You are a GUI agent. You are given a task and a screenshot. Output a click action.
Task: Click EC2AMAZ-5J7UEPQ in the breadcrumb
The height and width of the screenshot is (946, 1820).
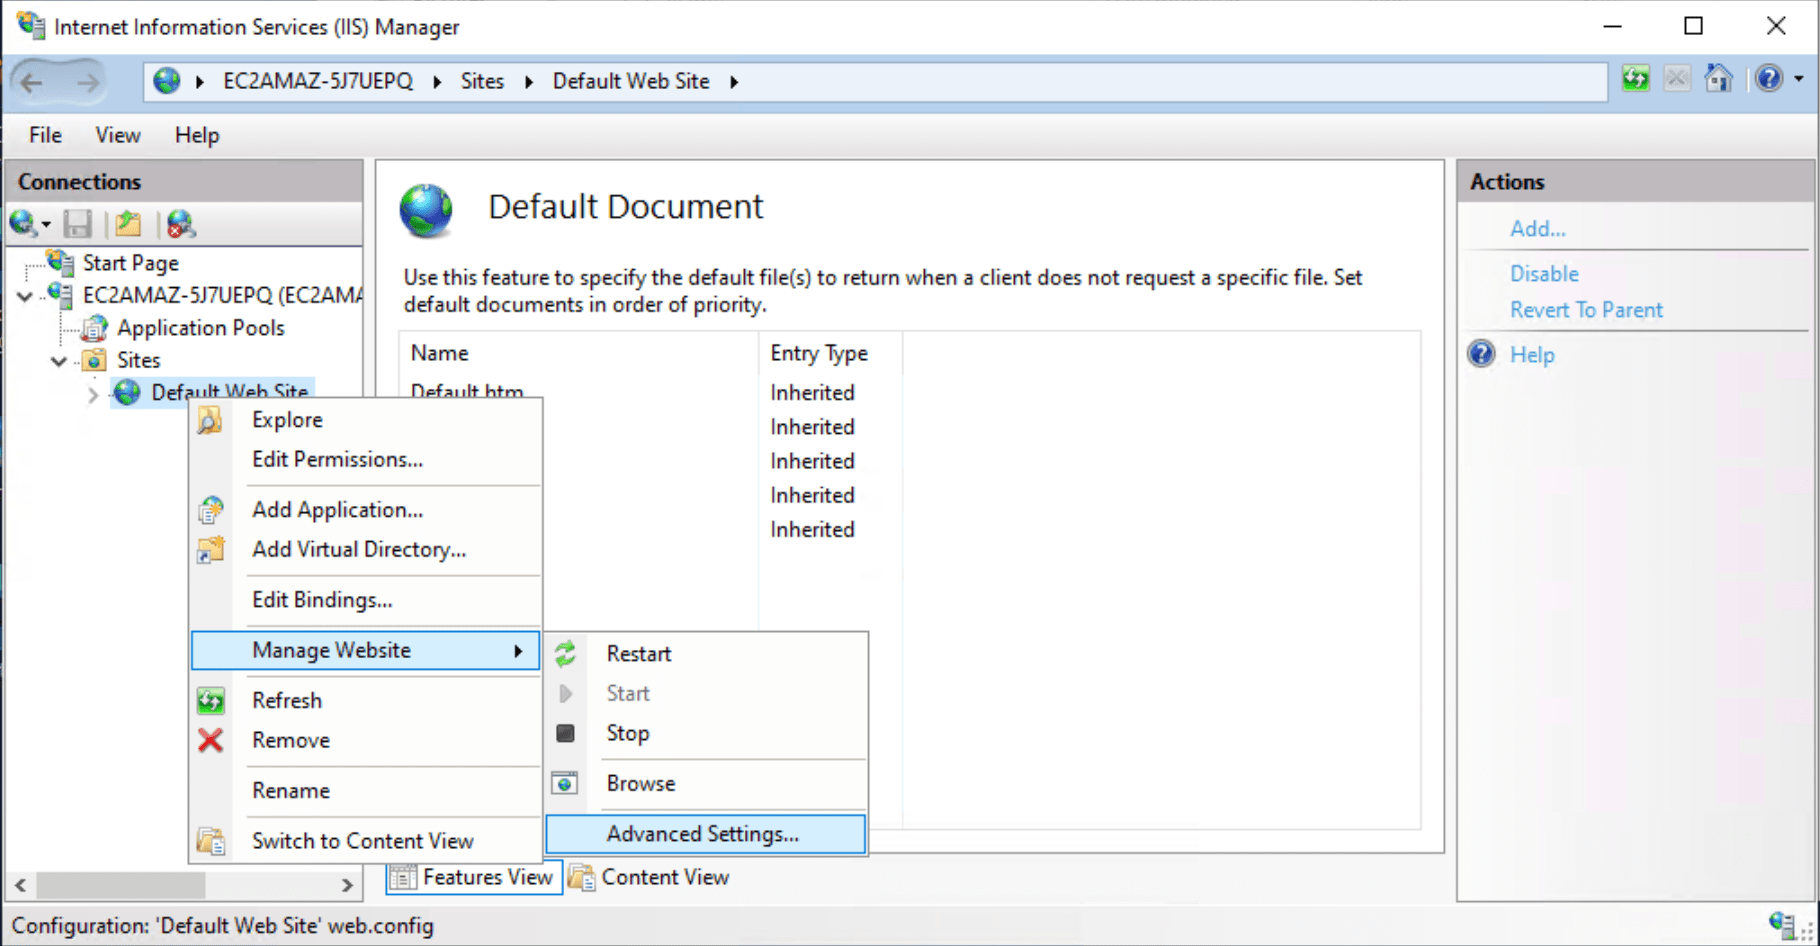coord(318,81)
